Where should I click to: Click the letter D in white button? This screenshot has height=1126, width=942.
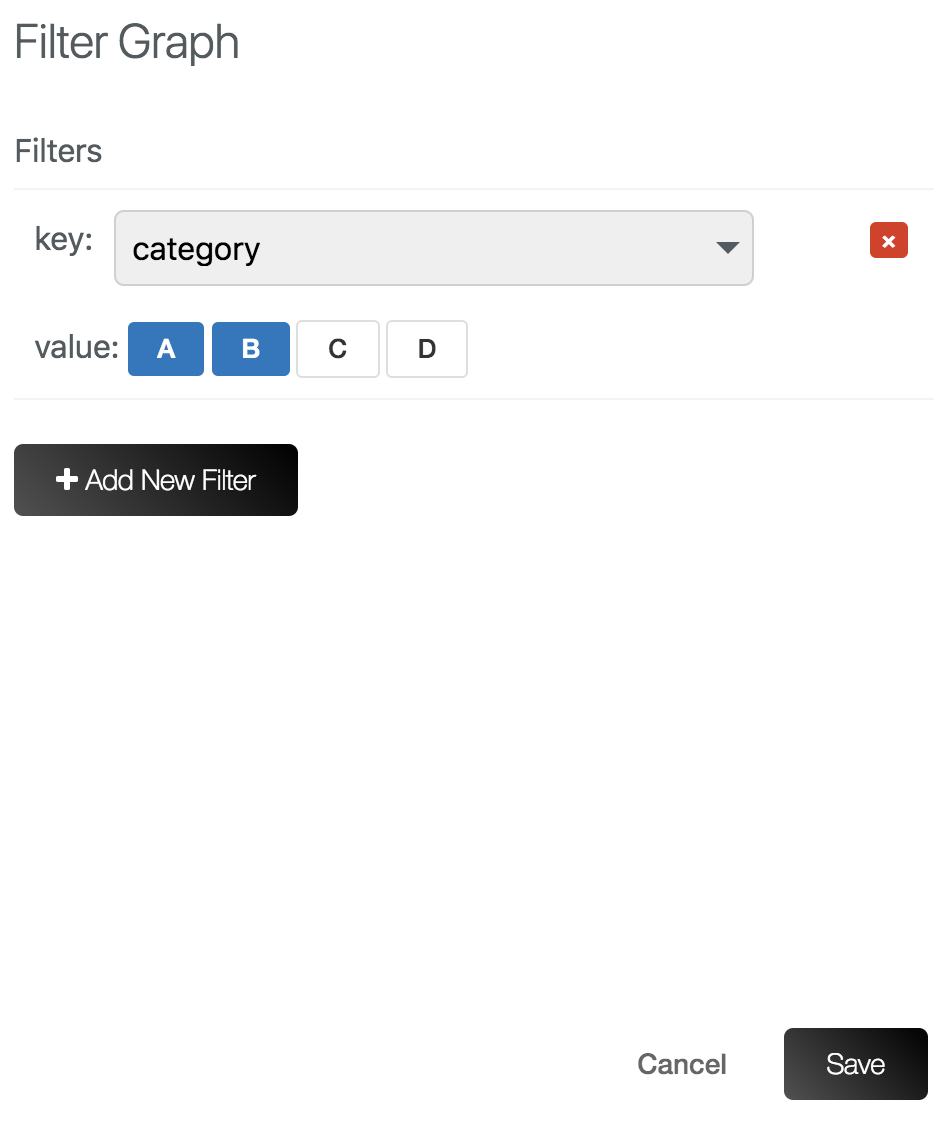pos(427,349)
